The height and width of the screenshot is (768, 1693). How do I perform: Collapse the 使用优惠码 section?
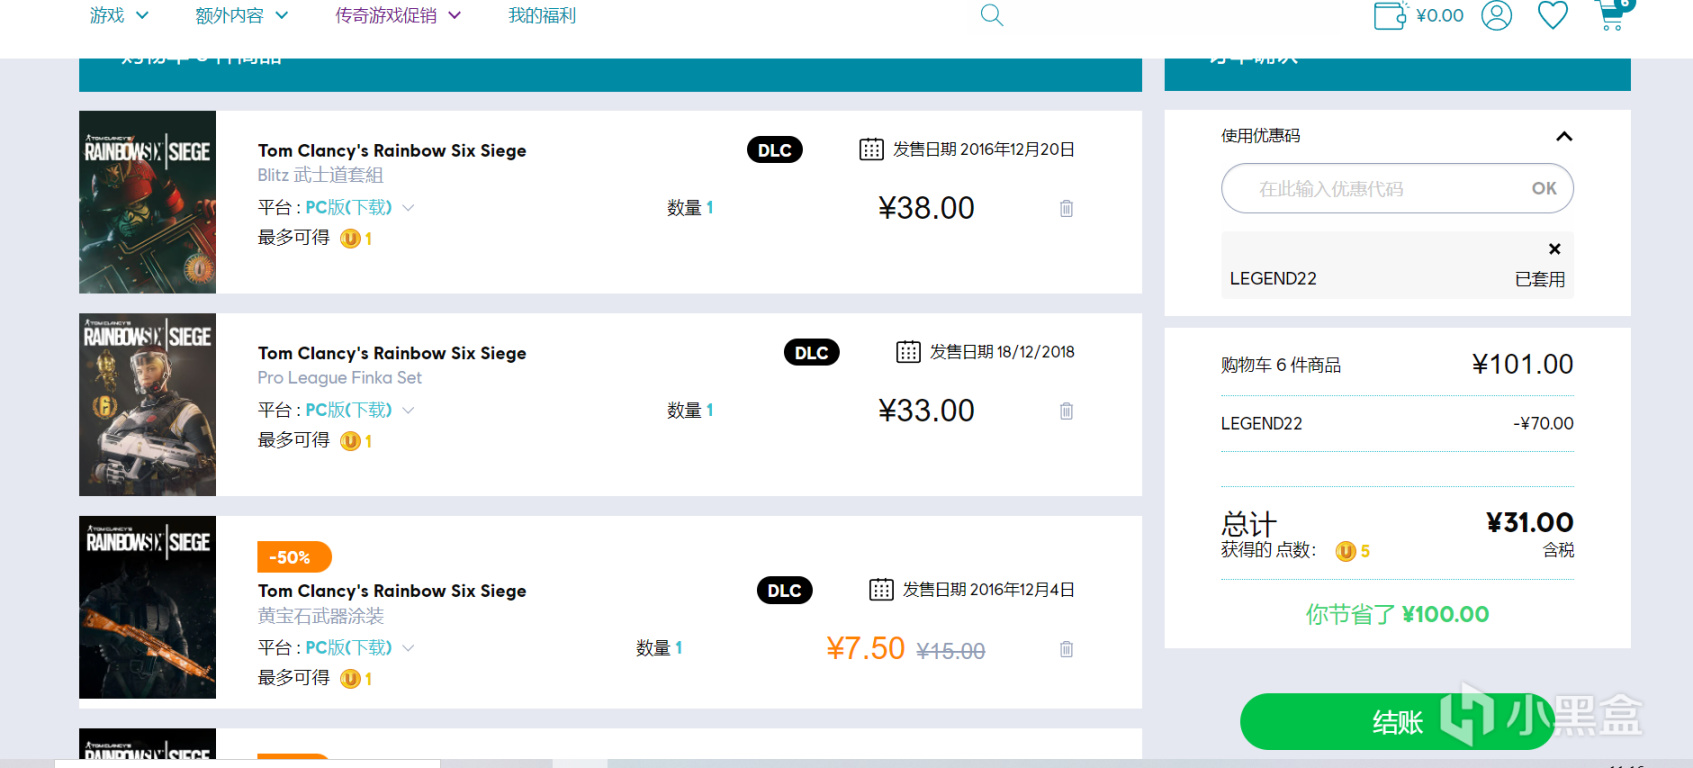point(1564,136)
